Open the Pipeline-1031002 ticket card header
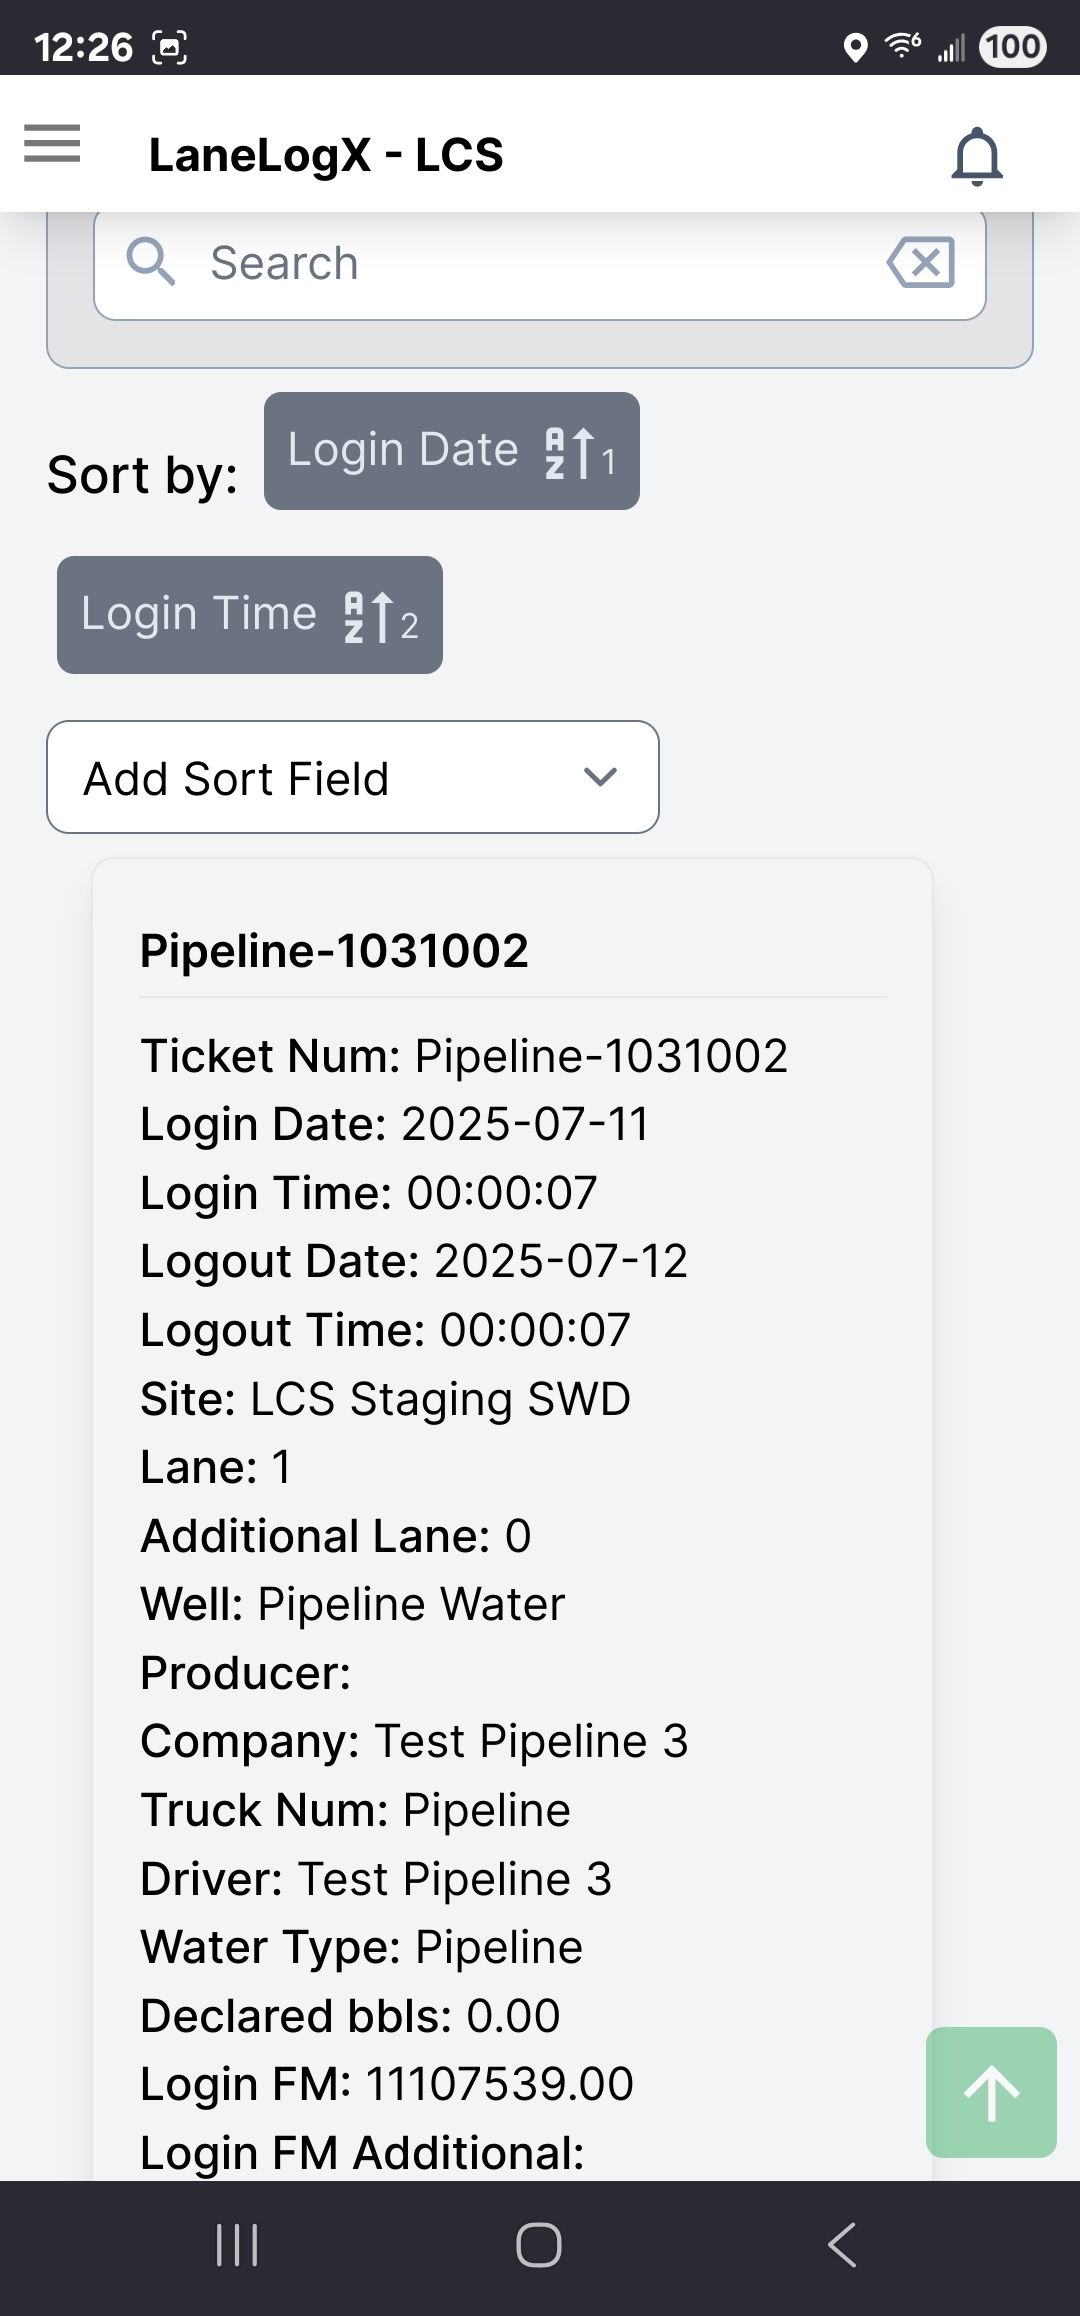The height and width of the screenshot is (2316, 1080). (x=334, y=950)
